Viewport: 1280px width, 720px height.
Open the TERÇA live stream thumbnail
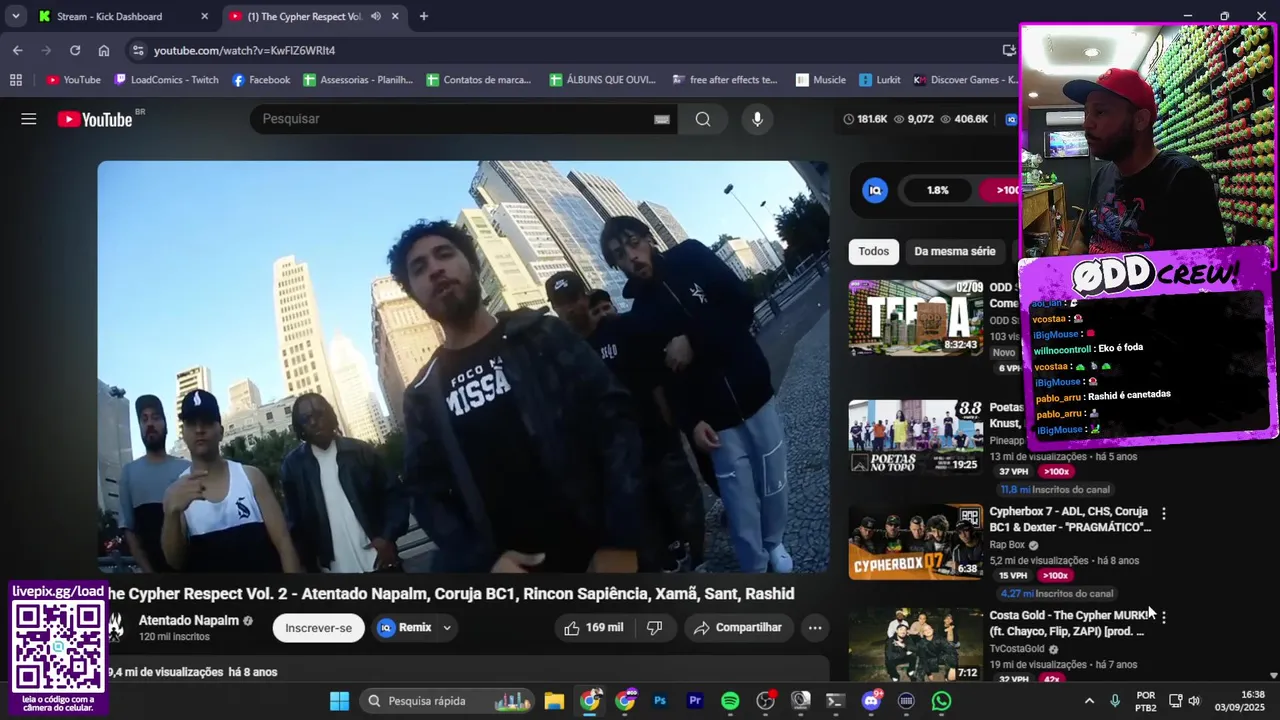coord(916,318)
